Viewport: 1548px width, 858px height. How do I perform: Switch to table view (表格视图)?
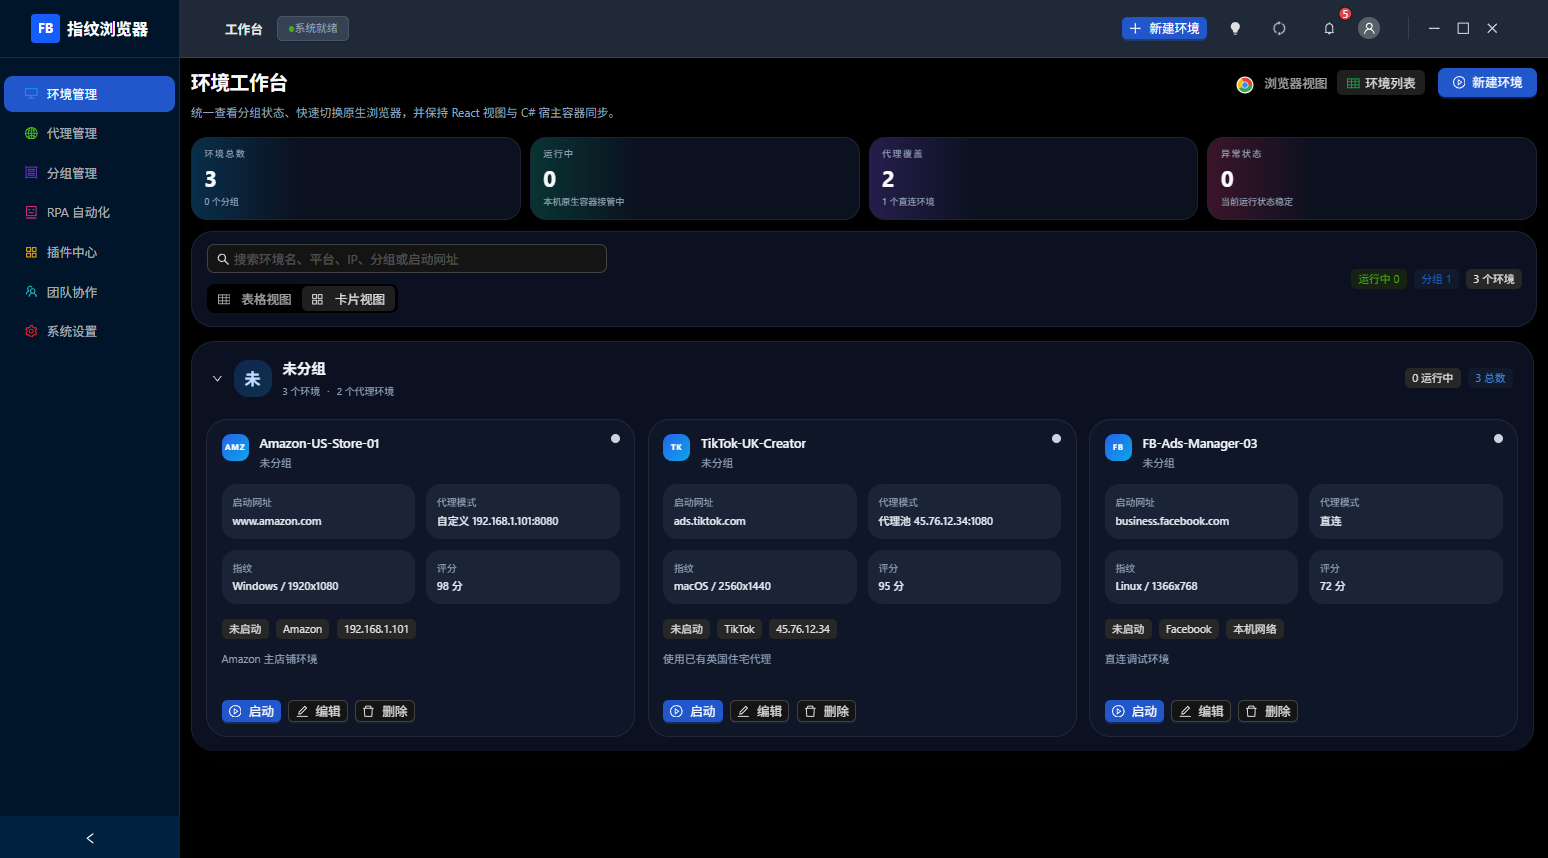point(255,299)
